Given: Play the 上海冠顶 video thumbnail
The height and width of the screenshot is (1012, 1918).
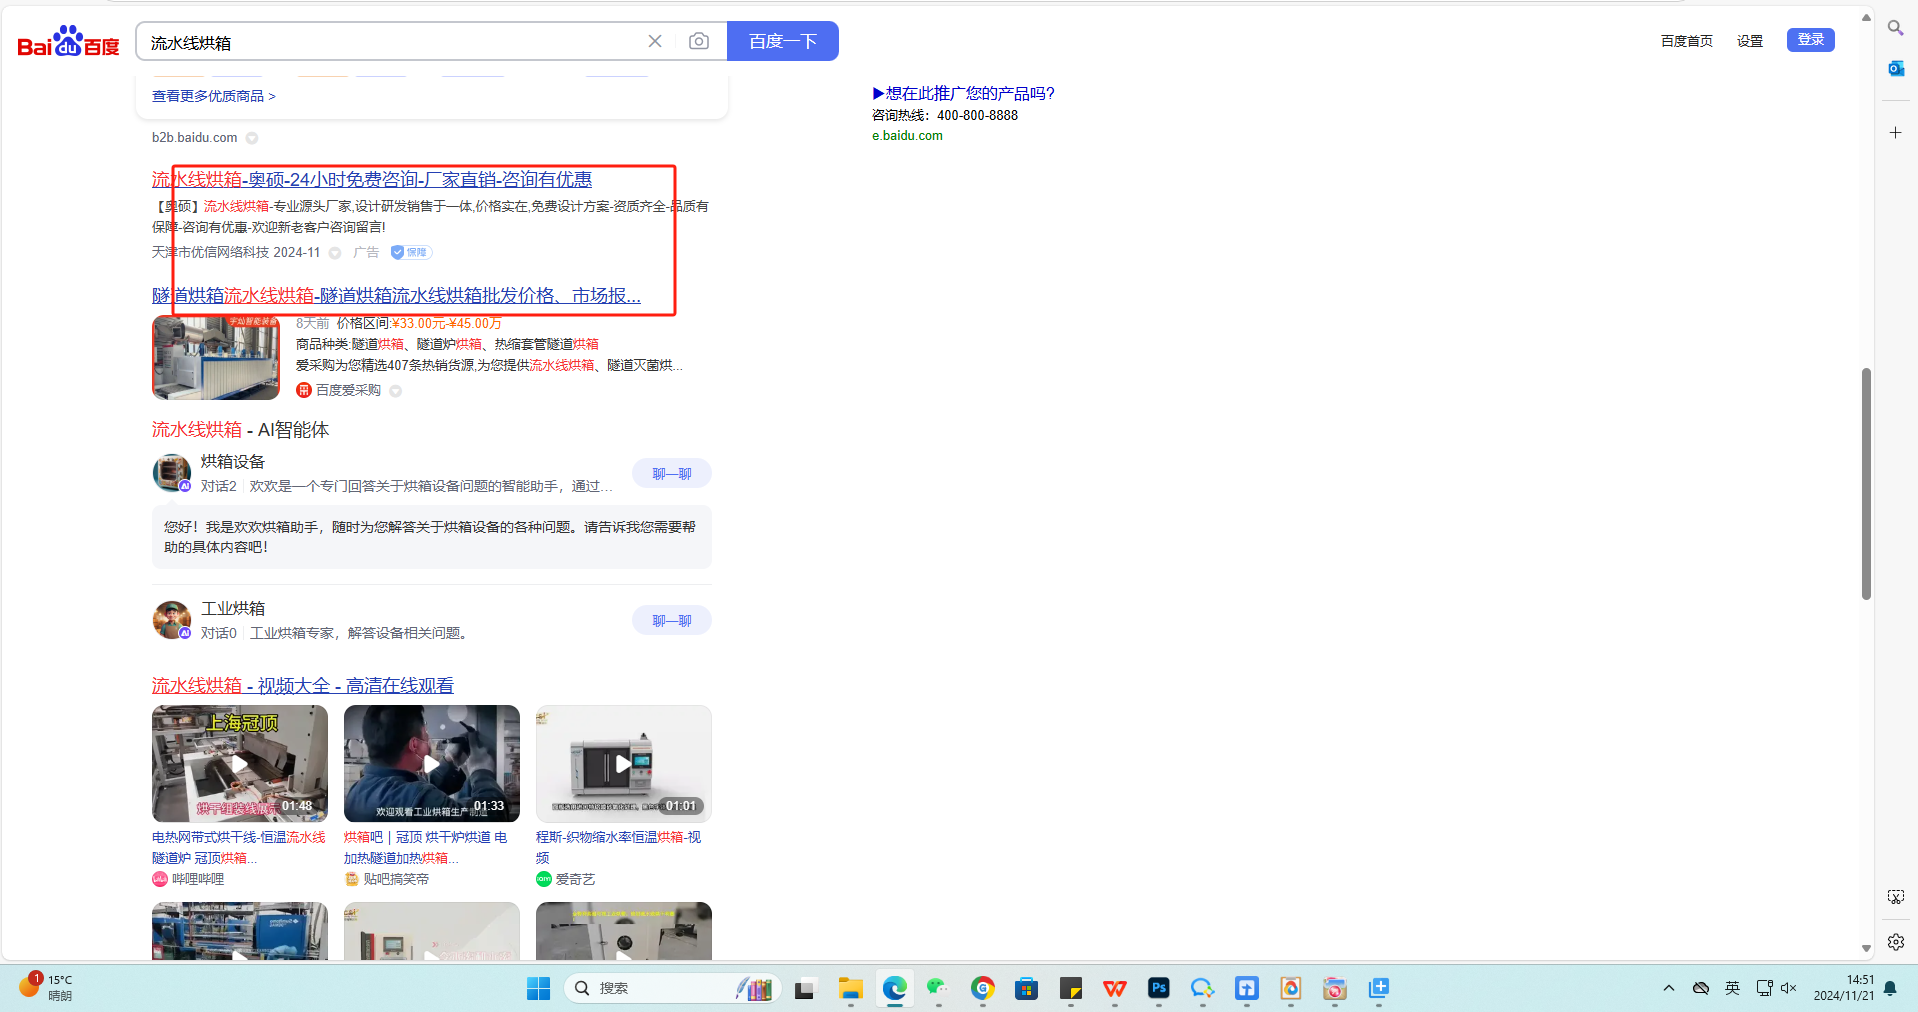Looking at the screenshot, I should [240, 763].
